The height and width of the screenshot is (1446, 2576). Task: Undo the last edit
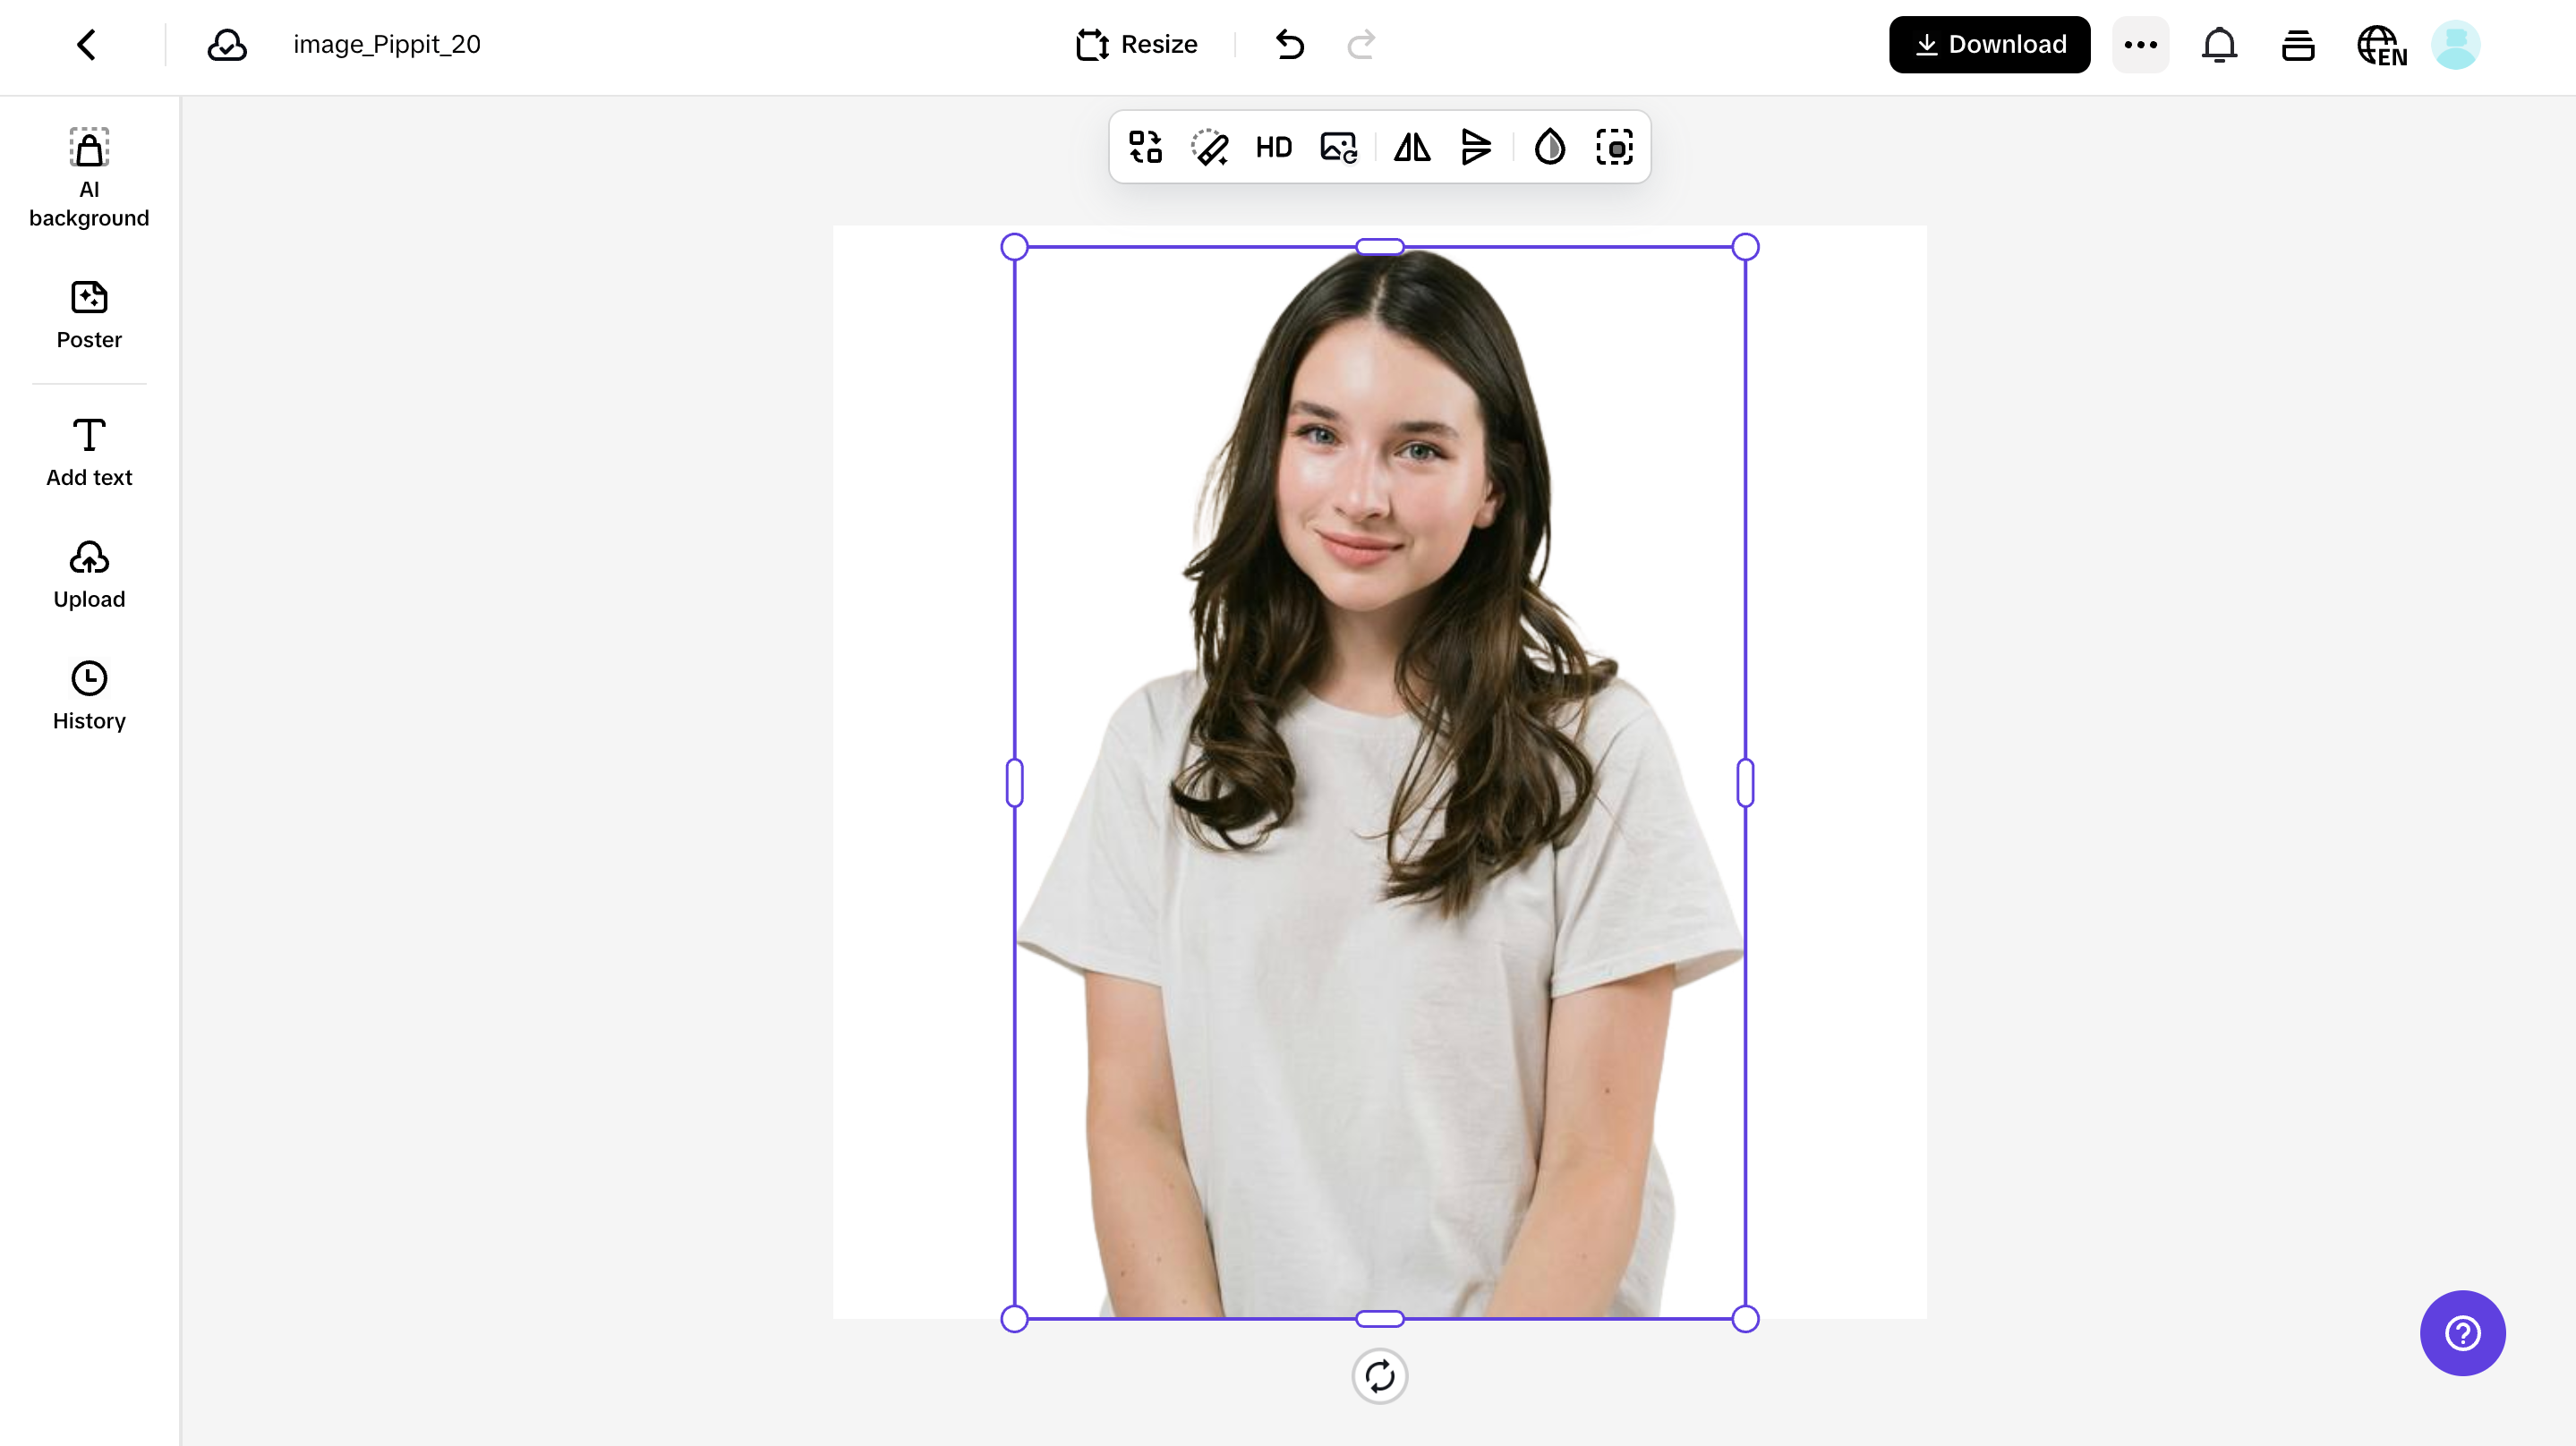[1289, 44]
